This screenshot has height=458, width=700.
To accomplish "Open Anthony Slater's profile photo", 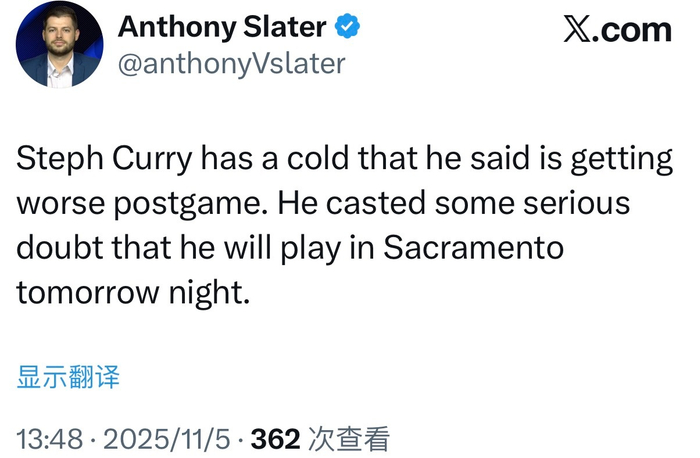I will [x=60, y=44].
